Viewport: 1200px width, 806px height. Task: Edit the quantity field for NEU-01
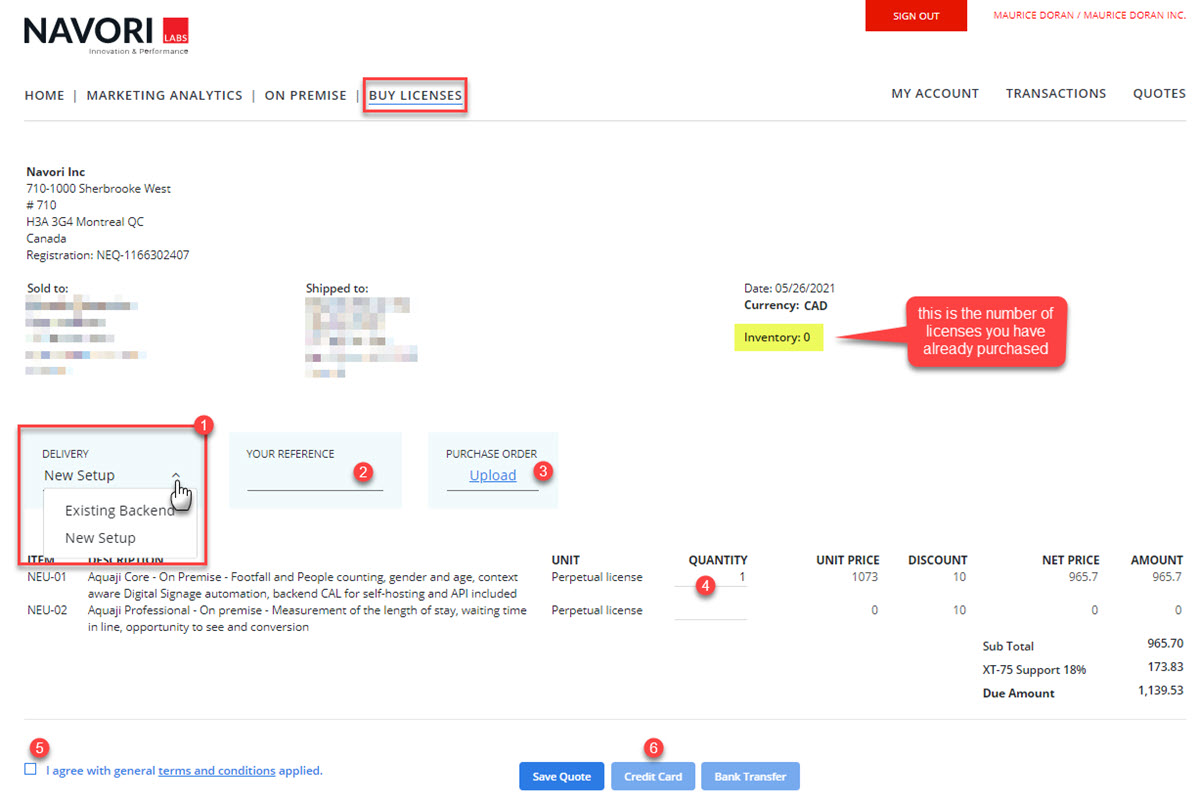pyautogui.click(x=711, y=578)
